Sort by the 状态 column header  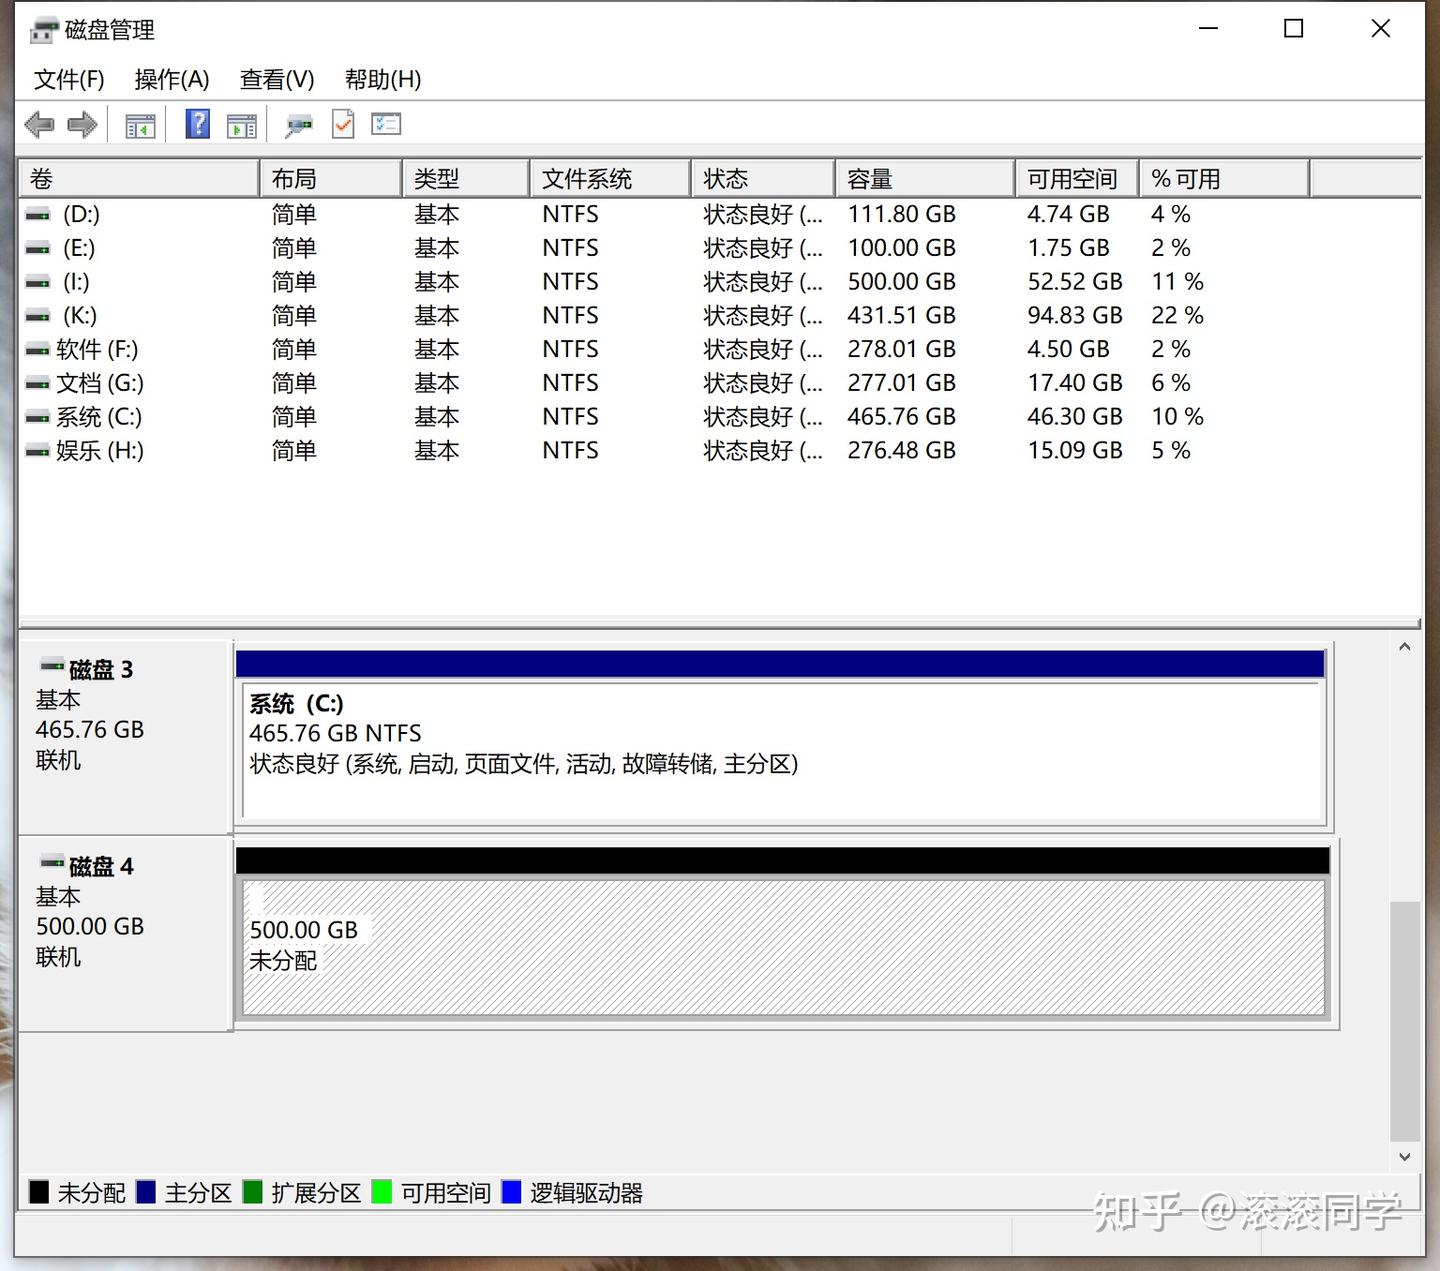pos(763,179)
